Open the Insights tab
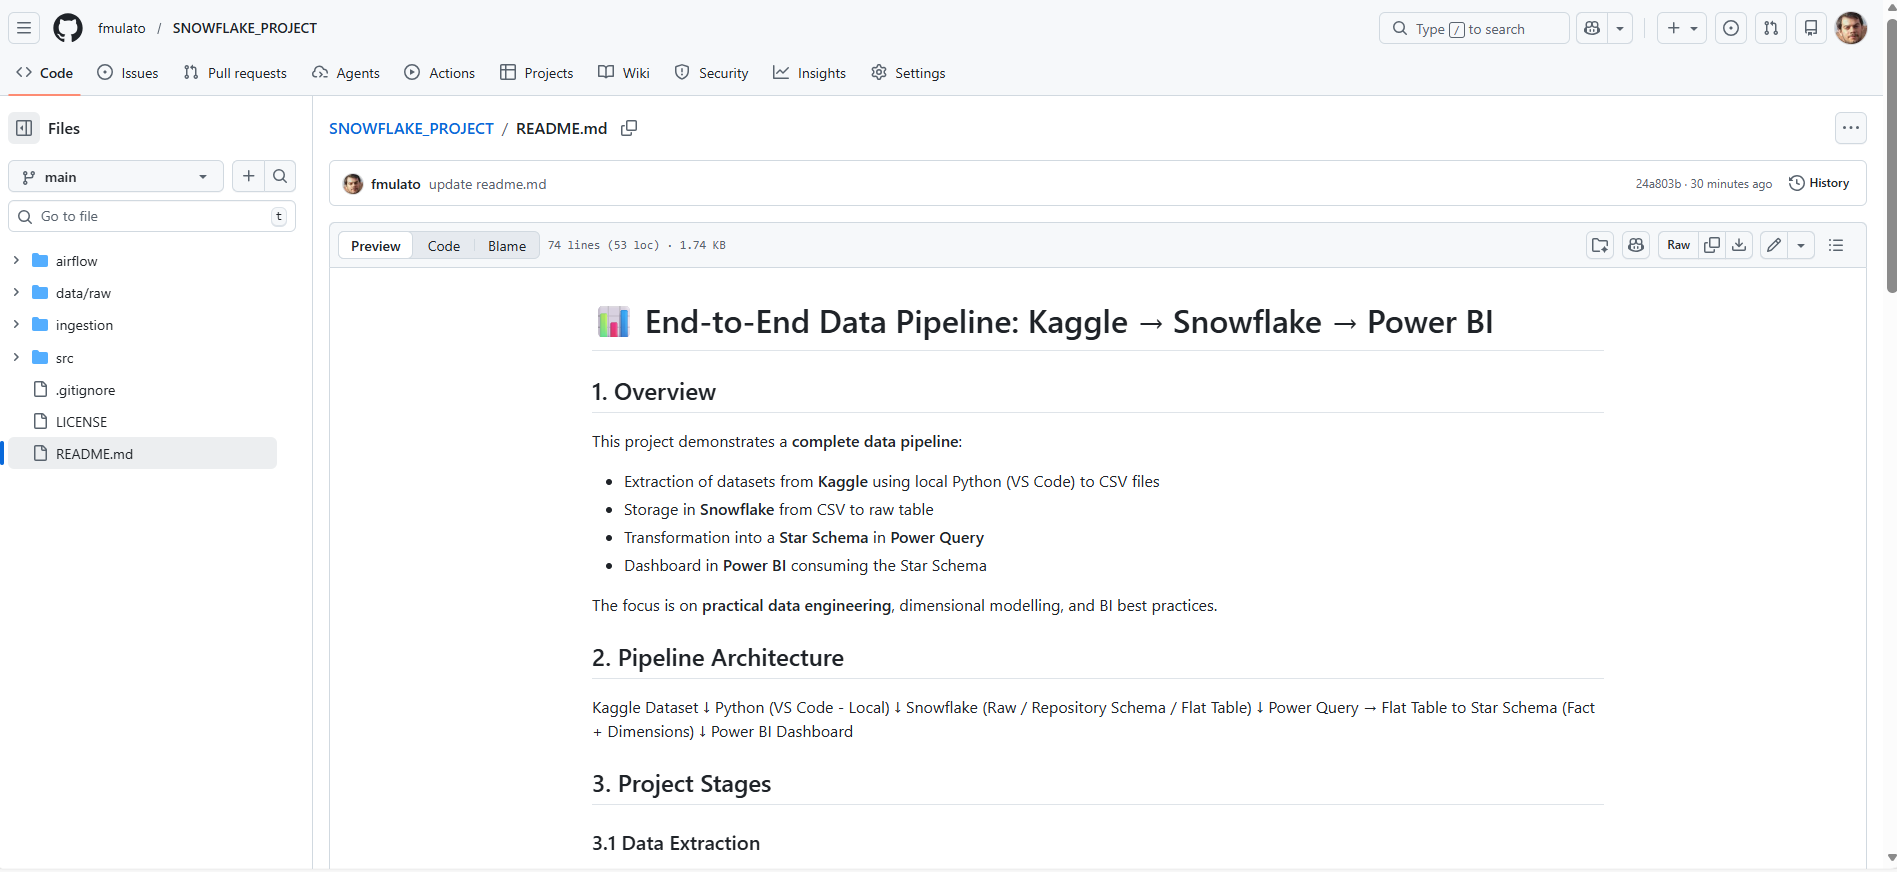Screen dimensions: 1897x872 pyautogui.click(x=810, y=73)
